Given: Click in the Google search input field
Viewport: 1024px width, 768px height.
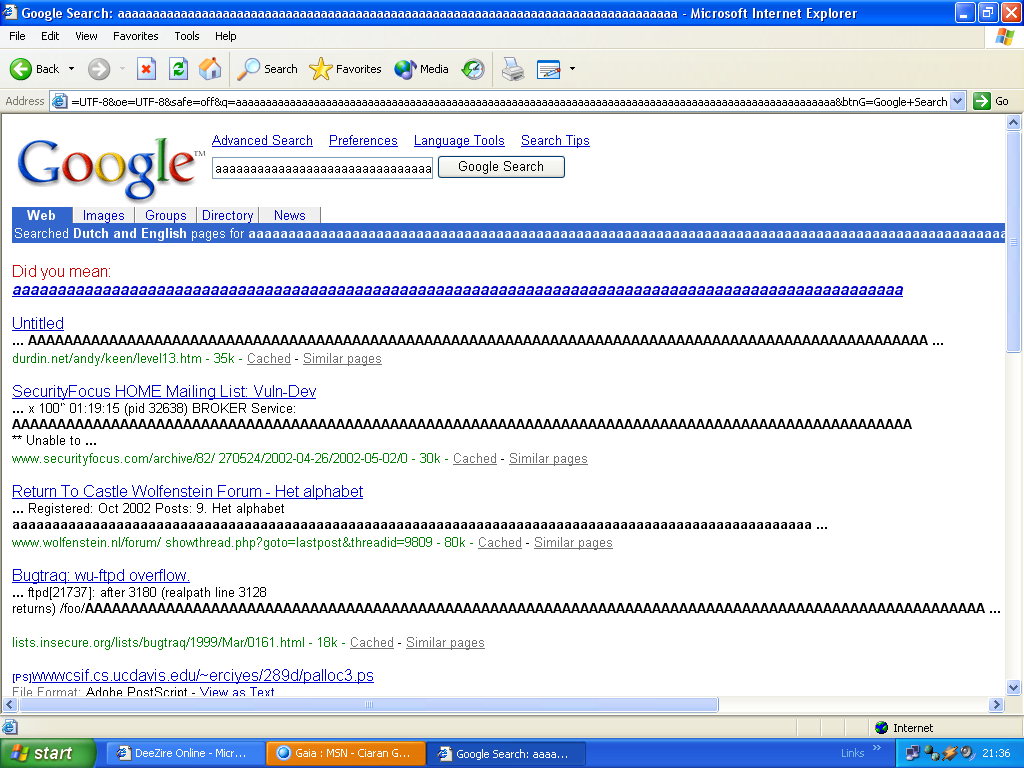Looking at the screenshot, I should tap(323, 168).
